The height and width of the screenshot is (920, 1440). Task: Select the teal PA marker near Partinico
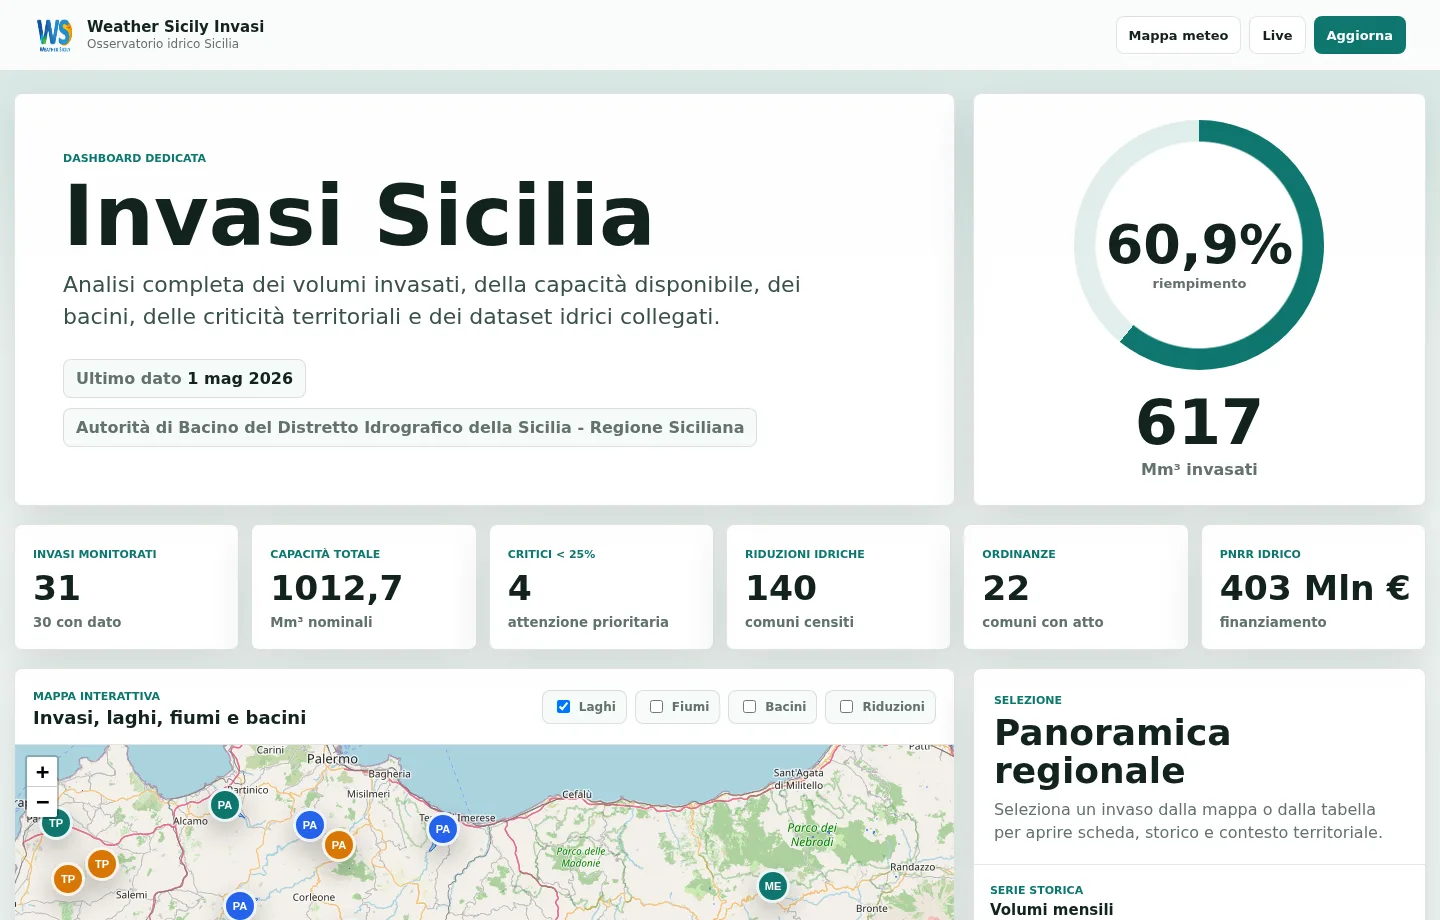click(x=225, y=805)
